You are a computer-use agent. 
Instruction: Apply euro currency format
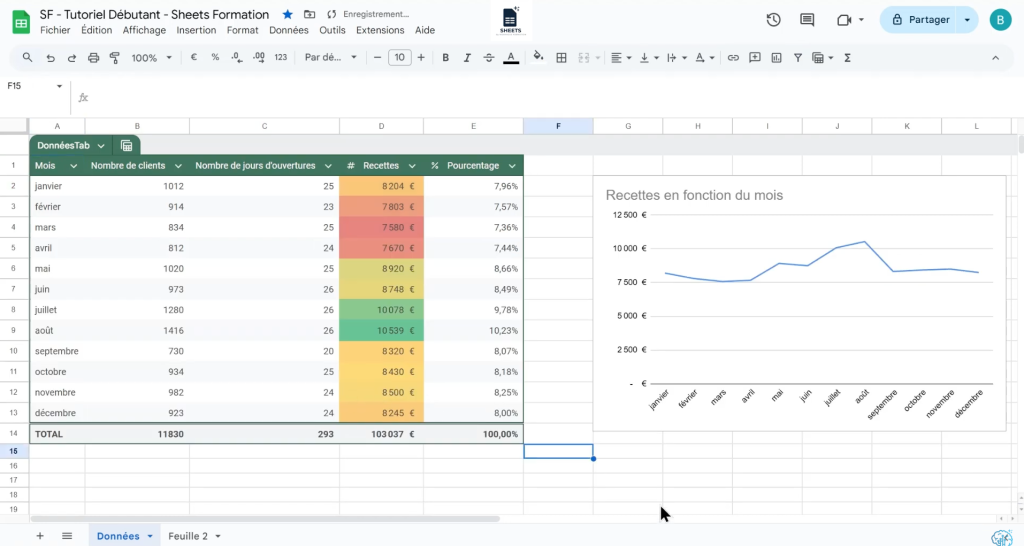click(194, 57)
